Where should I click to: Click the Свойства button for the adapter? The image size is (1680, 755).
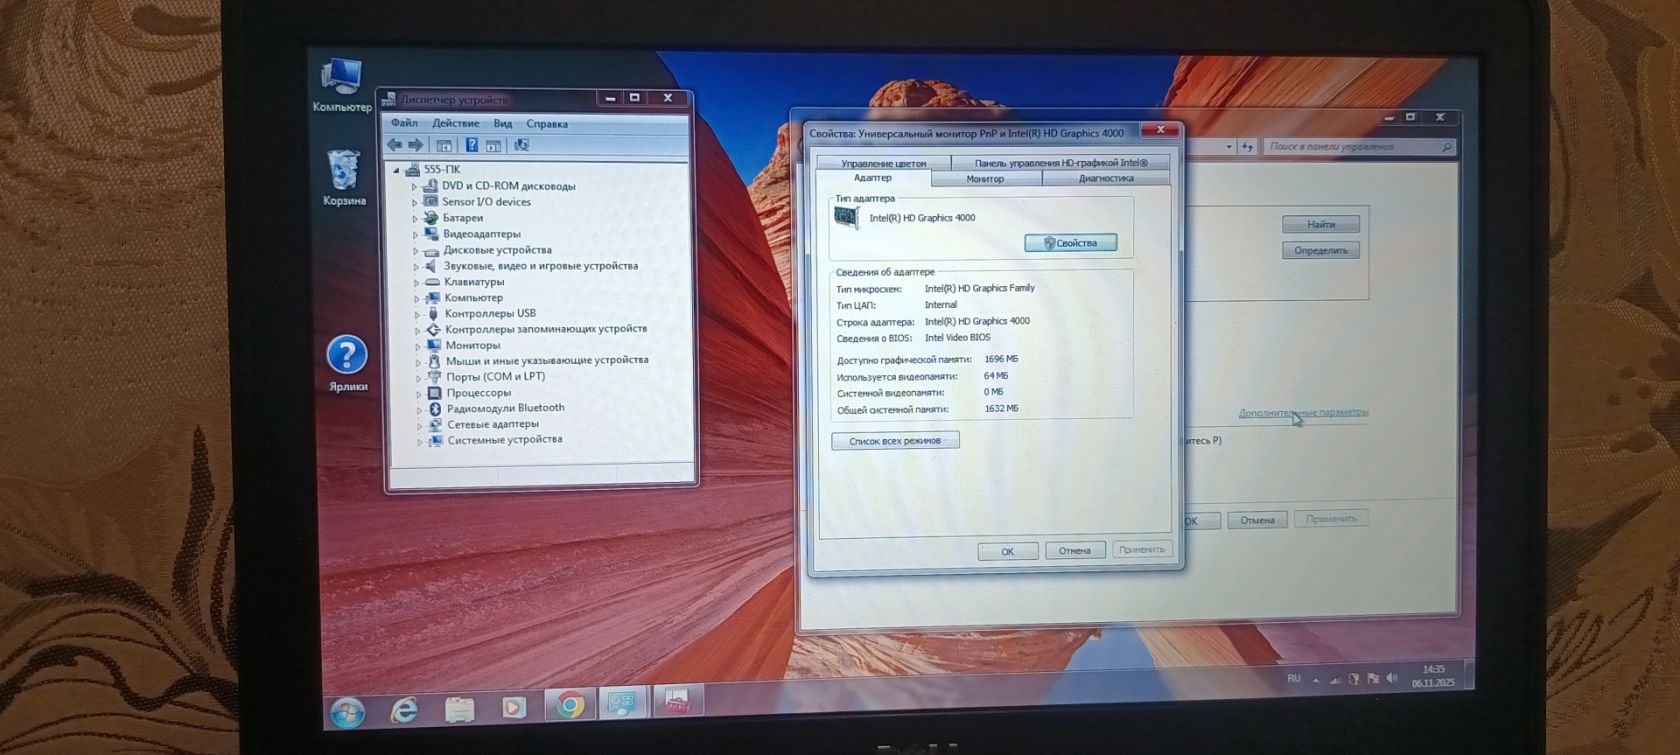(x=1070, y=243)
